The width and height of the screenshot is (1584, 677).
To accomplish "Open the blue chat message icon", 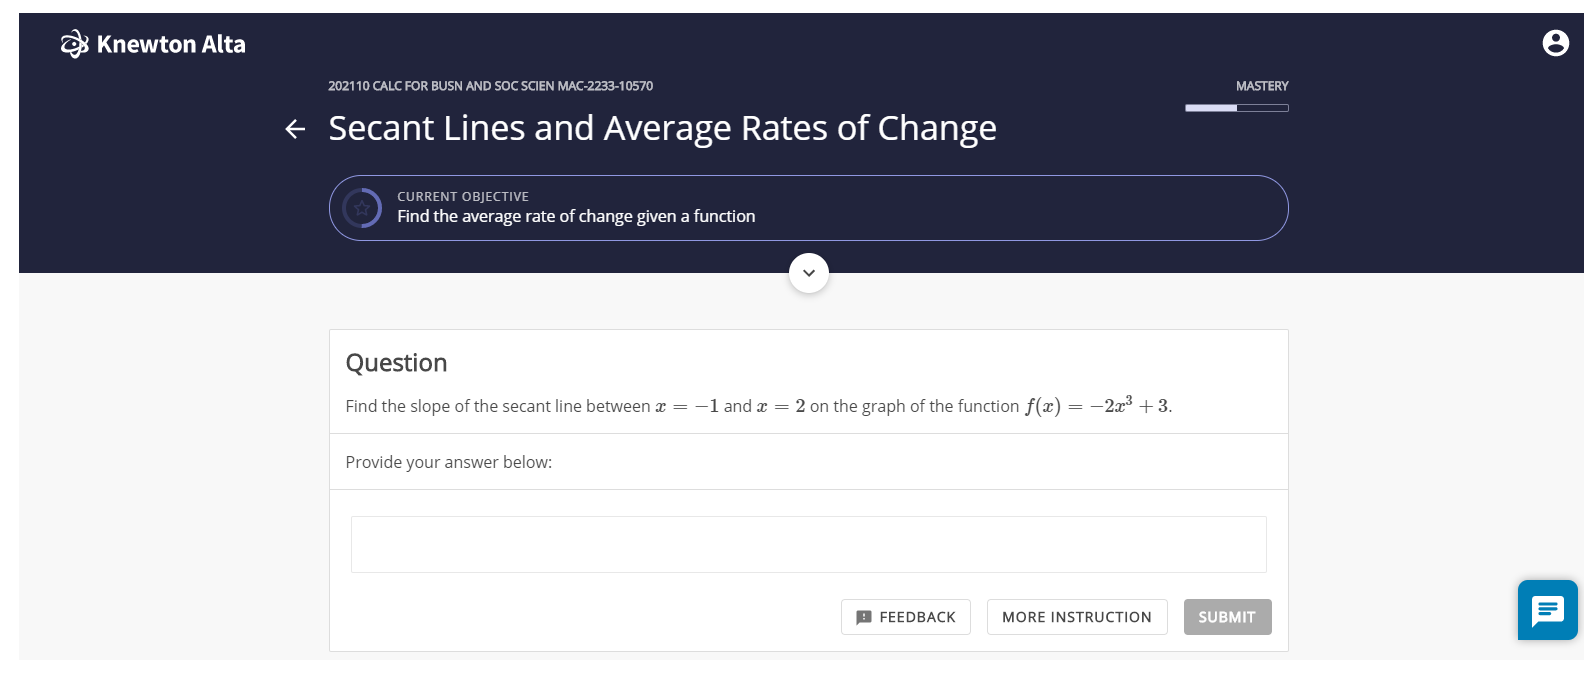I will point(1547,610).
